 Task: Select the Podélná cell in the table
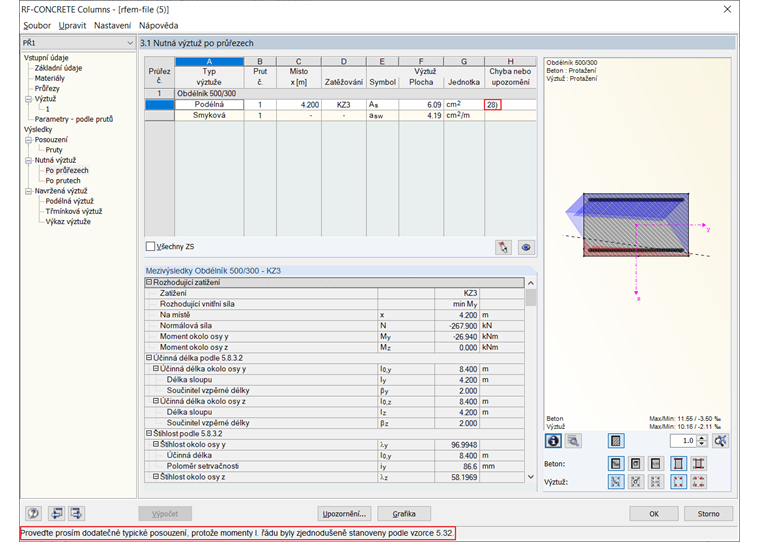click(209, 105)
